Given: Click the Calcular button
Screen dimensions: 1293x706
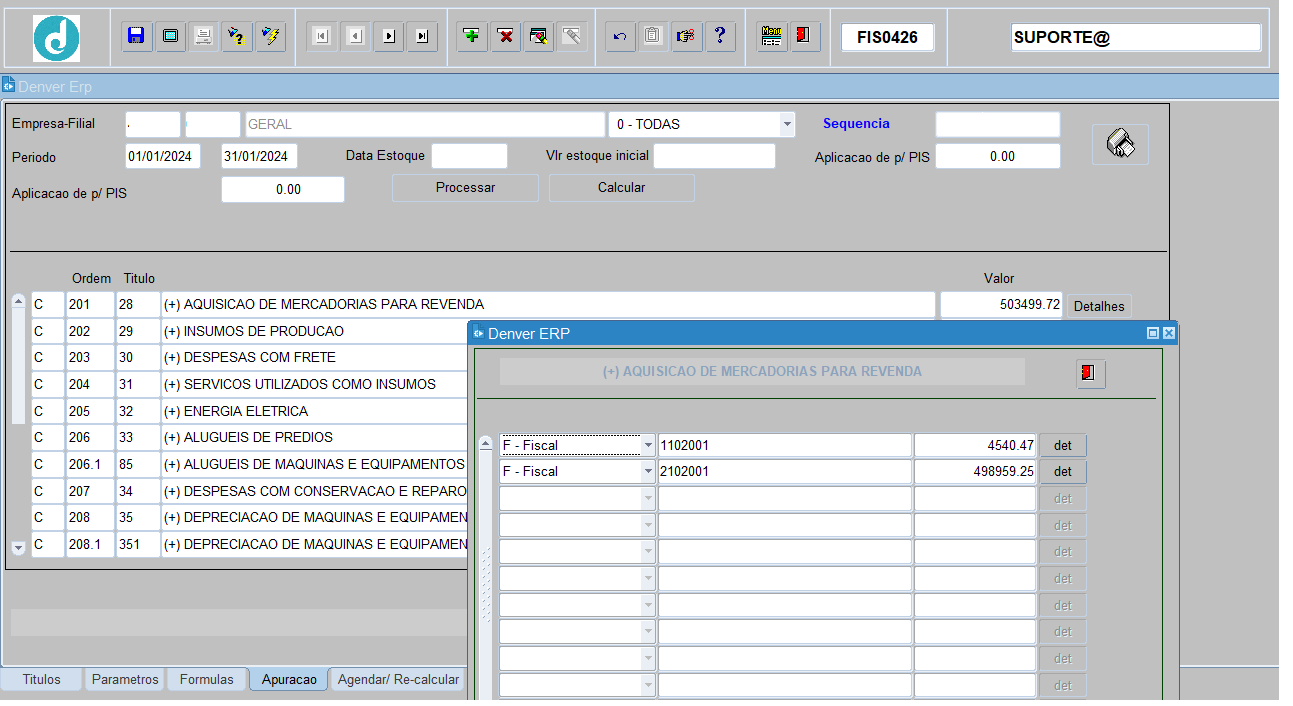Looking at the screenshot, I should [x=621, y=188].
